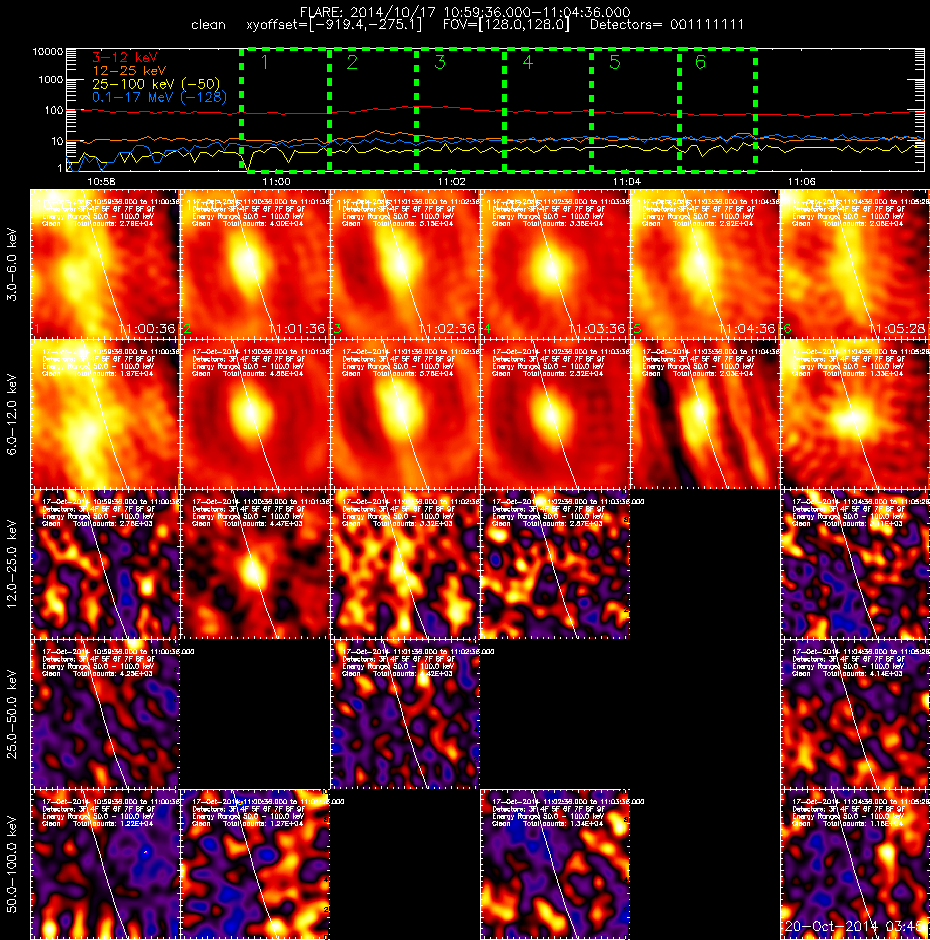The image size is (930, 940).
Task: Open the 3.0-6.0 keV image stamped 11:03:36
Action: pyautogui.click(x=555, y=264)
